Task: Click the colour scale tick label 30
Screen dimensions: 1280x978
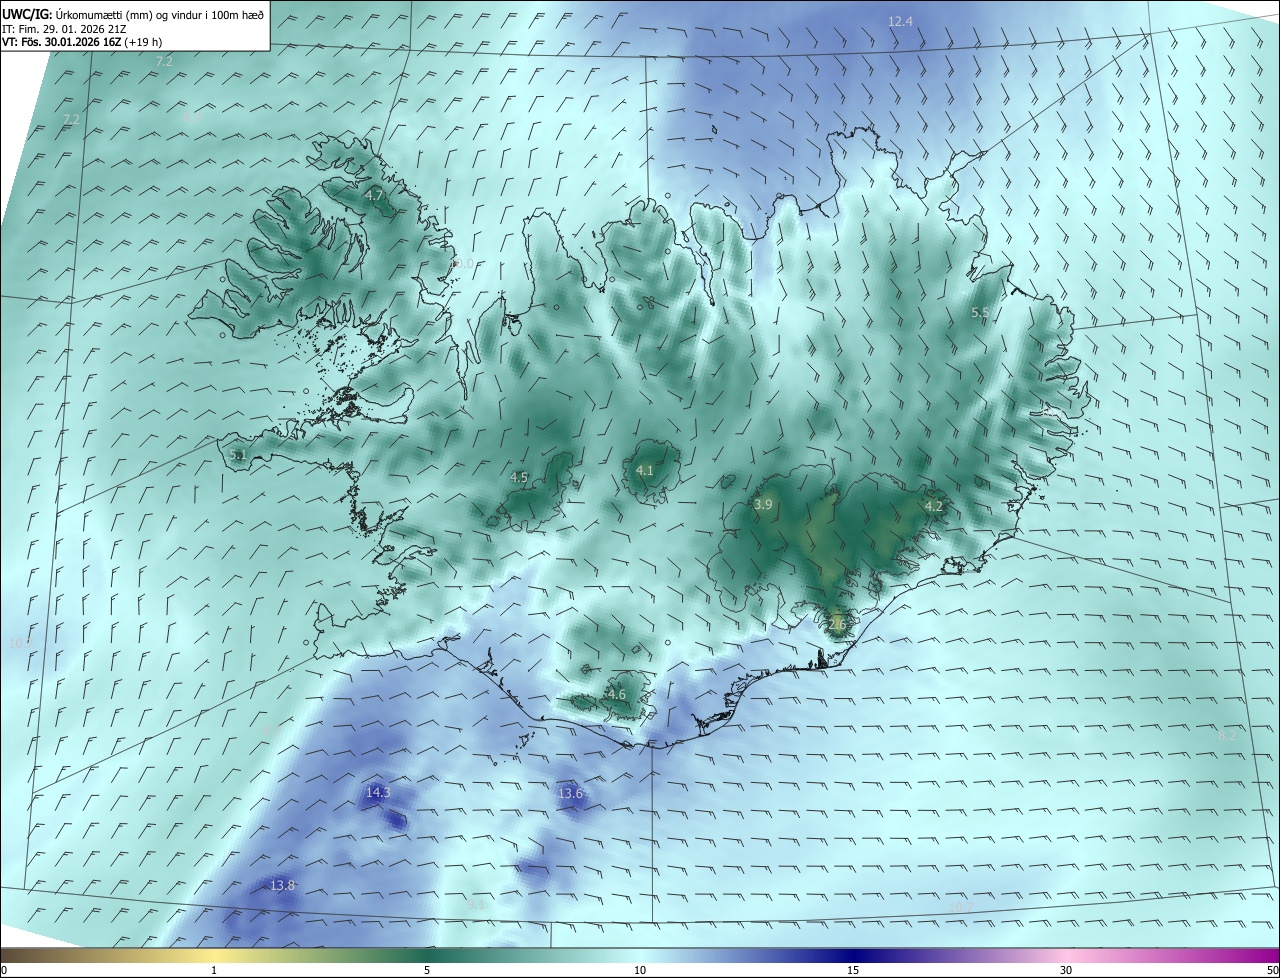Action: tap(1066, 970)
